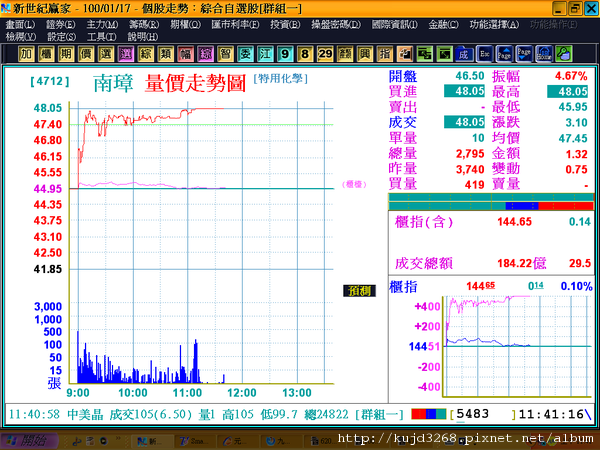Click the yellow 綜 toolbar icon
Image resolution: width=600 pixels, height=450 pixels.
(x=145, y=54)
